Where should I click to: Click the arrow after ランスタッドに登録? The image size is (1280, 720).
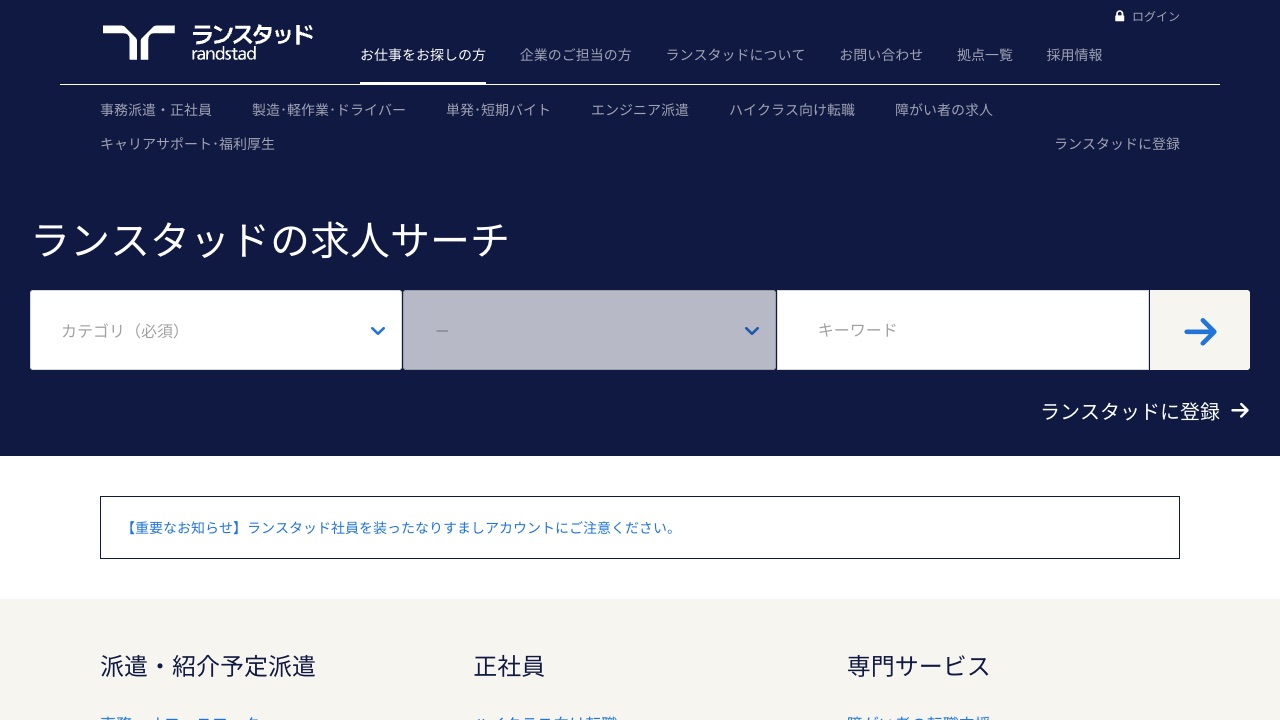[1240, 410]
